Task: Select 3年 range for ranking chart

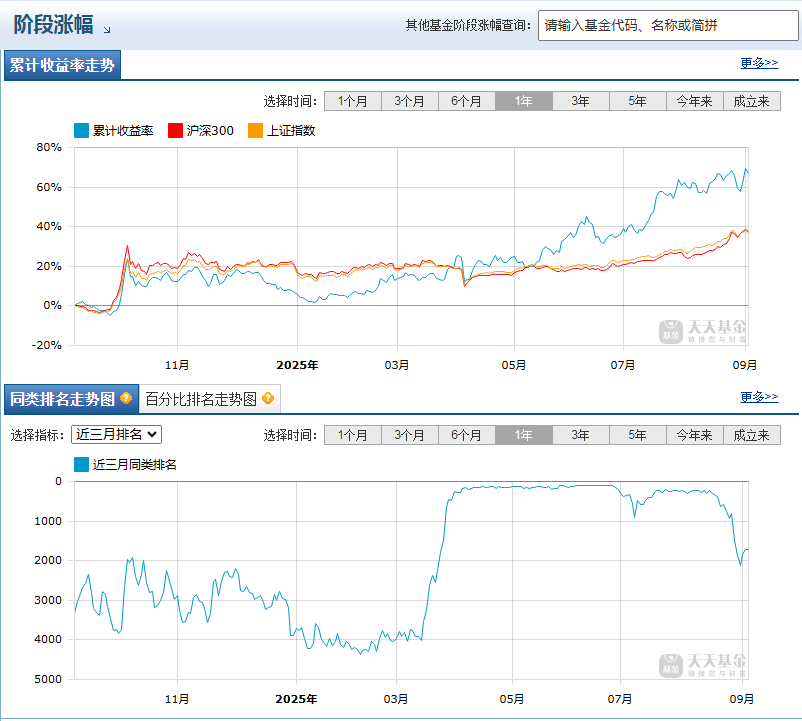Action: (x=581, y=435)
